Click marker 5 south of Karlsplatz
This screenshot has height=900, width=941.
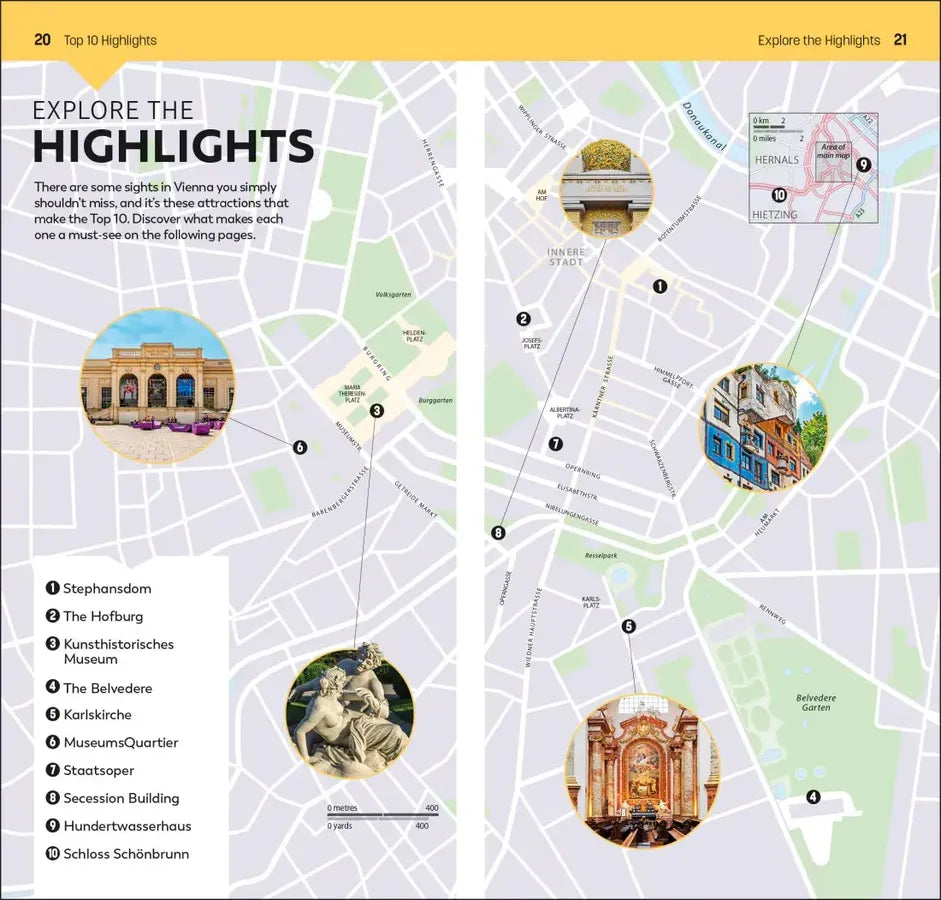pos(628,627)
